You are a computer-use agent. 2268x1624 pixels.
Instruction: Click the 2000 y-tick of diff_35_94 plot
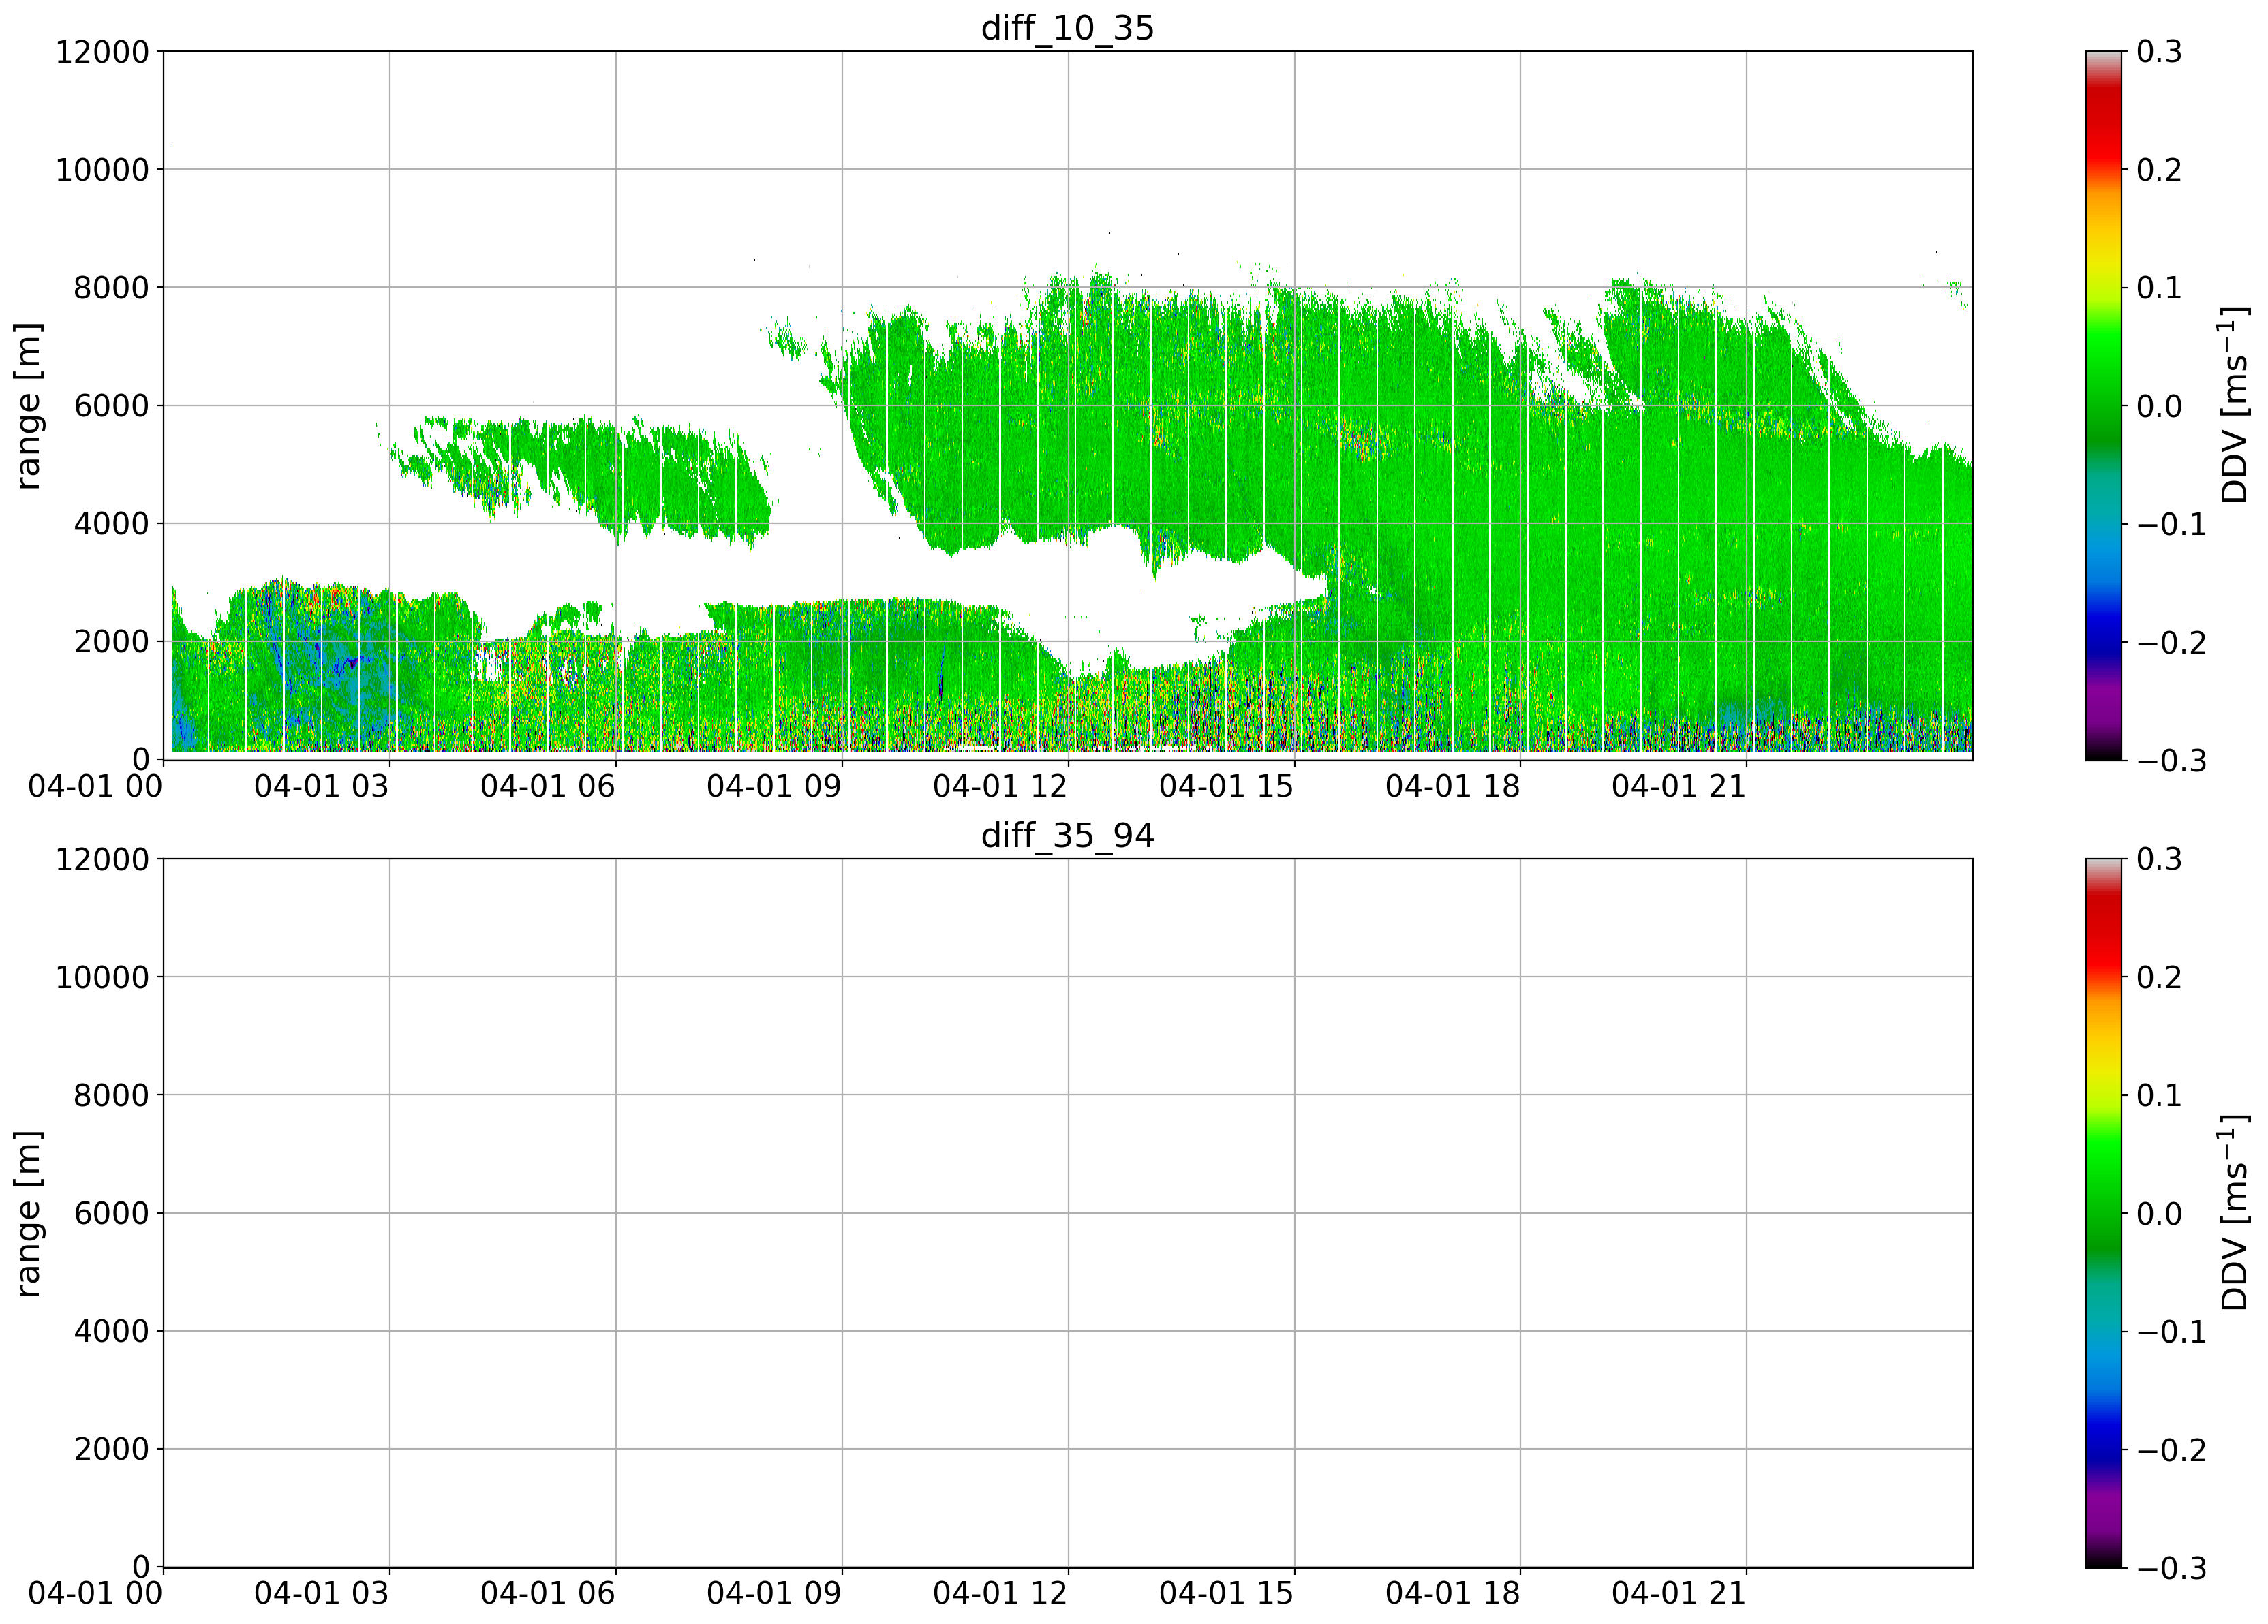point(112,1450)
